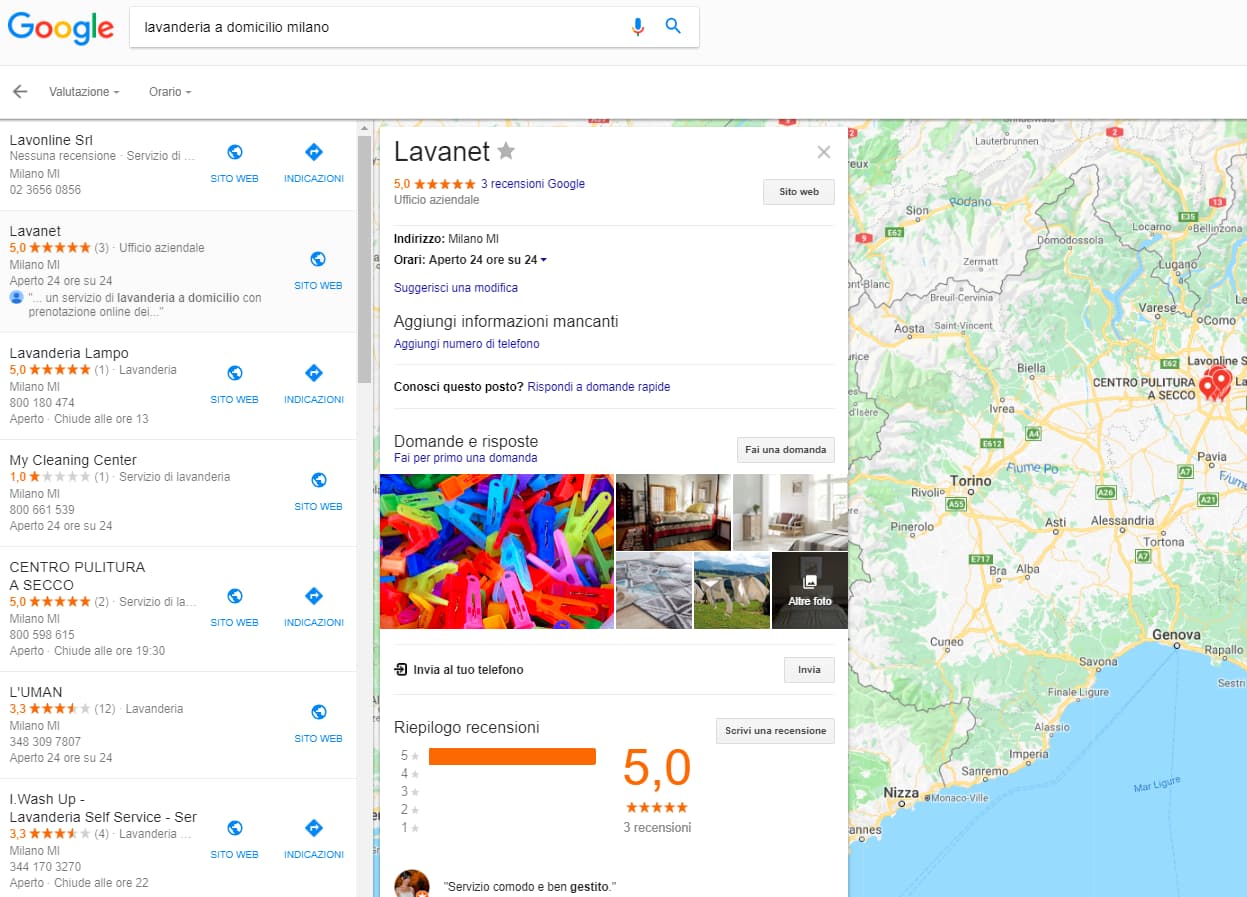Get directions to Lavanderia Lampo

point(313,373)
